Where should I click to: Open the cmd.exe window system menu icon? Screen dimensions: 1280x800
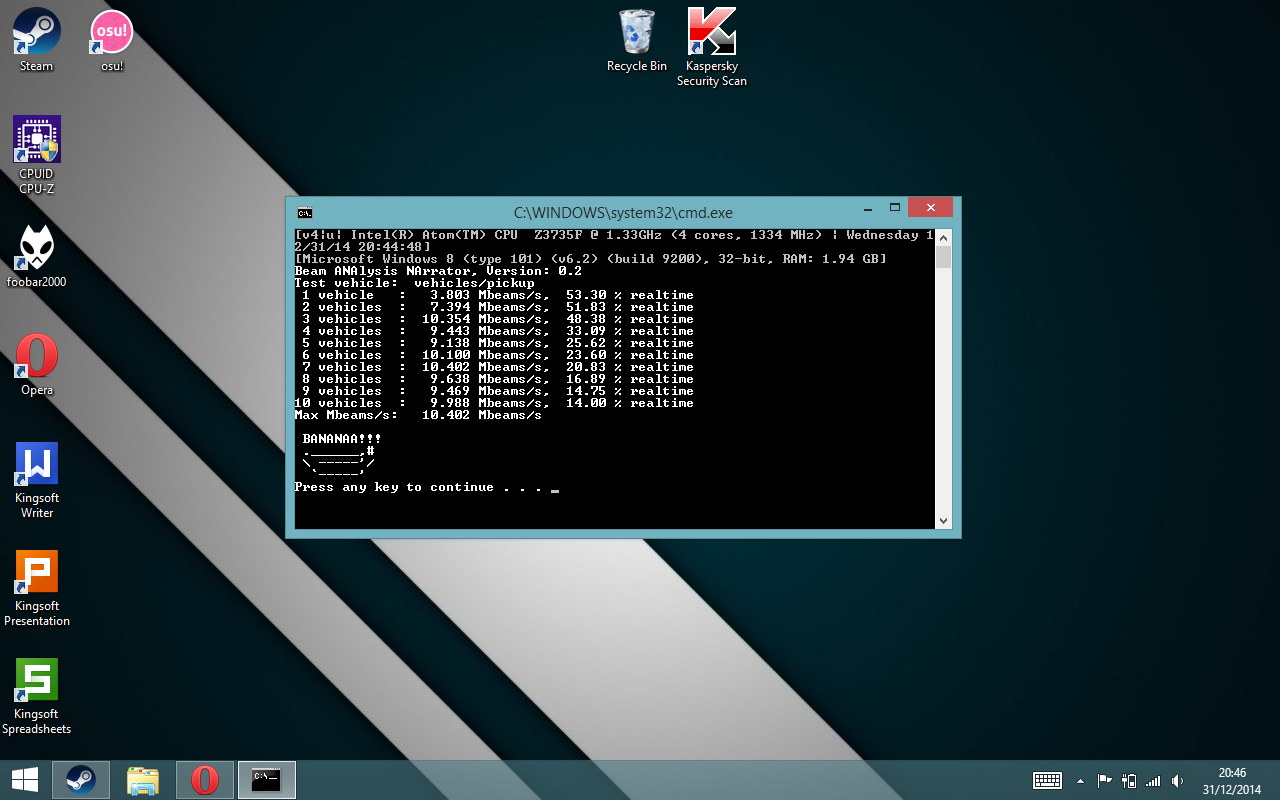(x=304, y=213)
